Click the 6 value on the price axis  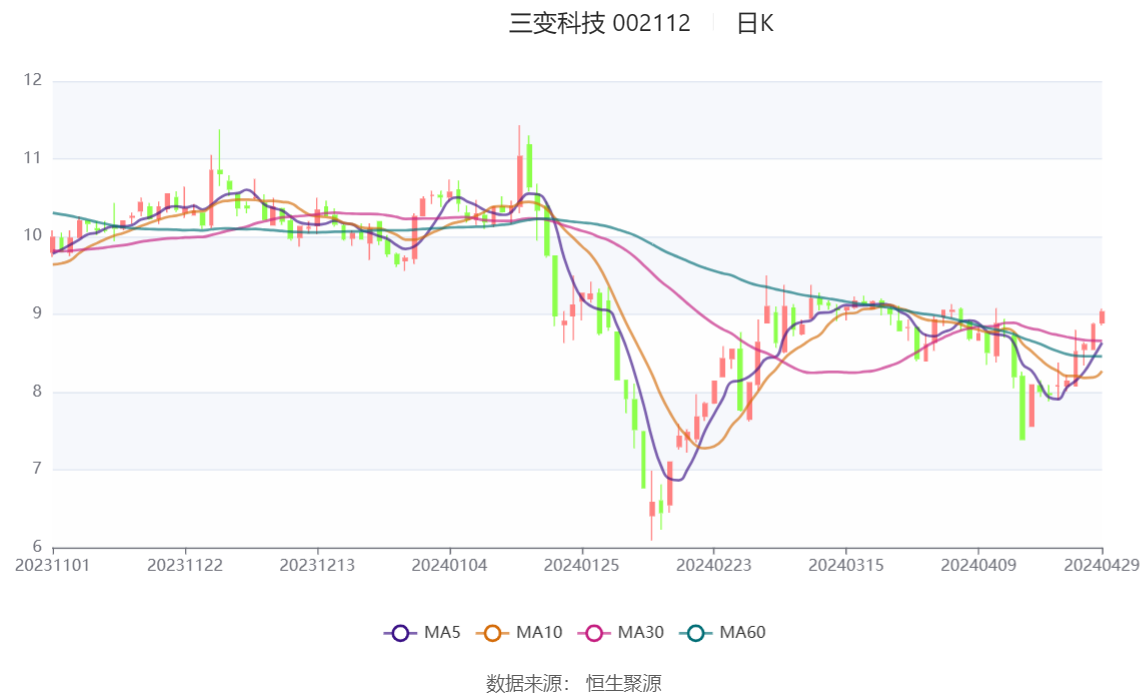pyautogui.click(x=37, y=547)
